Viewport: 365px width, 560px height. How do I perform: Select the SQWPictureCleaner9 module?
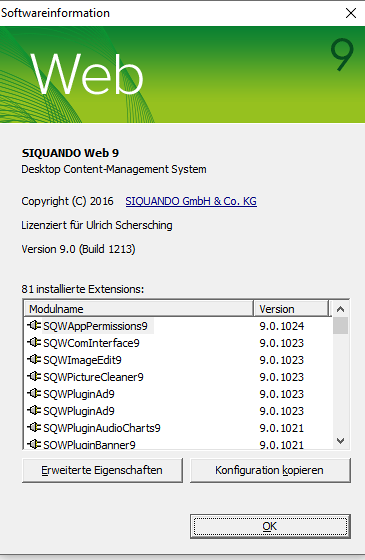(x=93, y=377)
